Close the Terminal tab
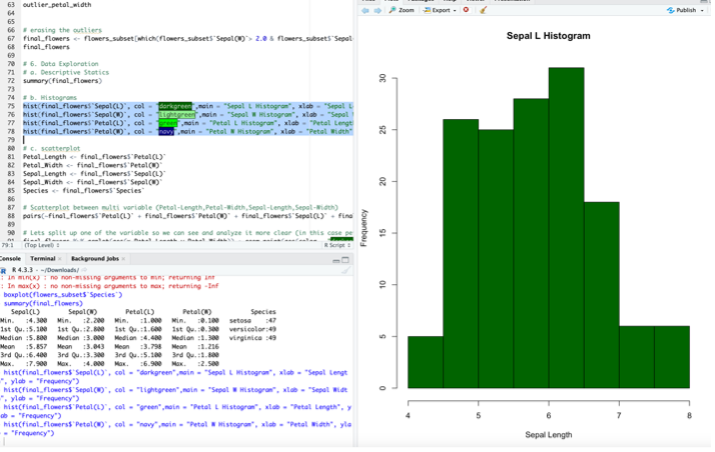Image resolution: width=715 pixels, height=452 pixels. 58,258
